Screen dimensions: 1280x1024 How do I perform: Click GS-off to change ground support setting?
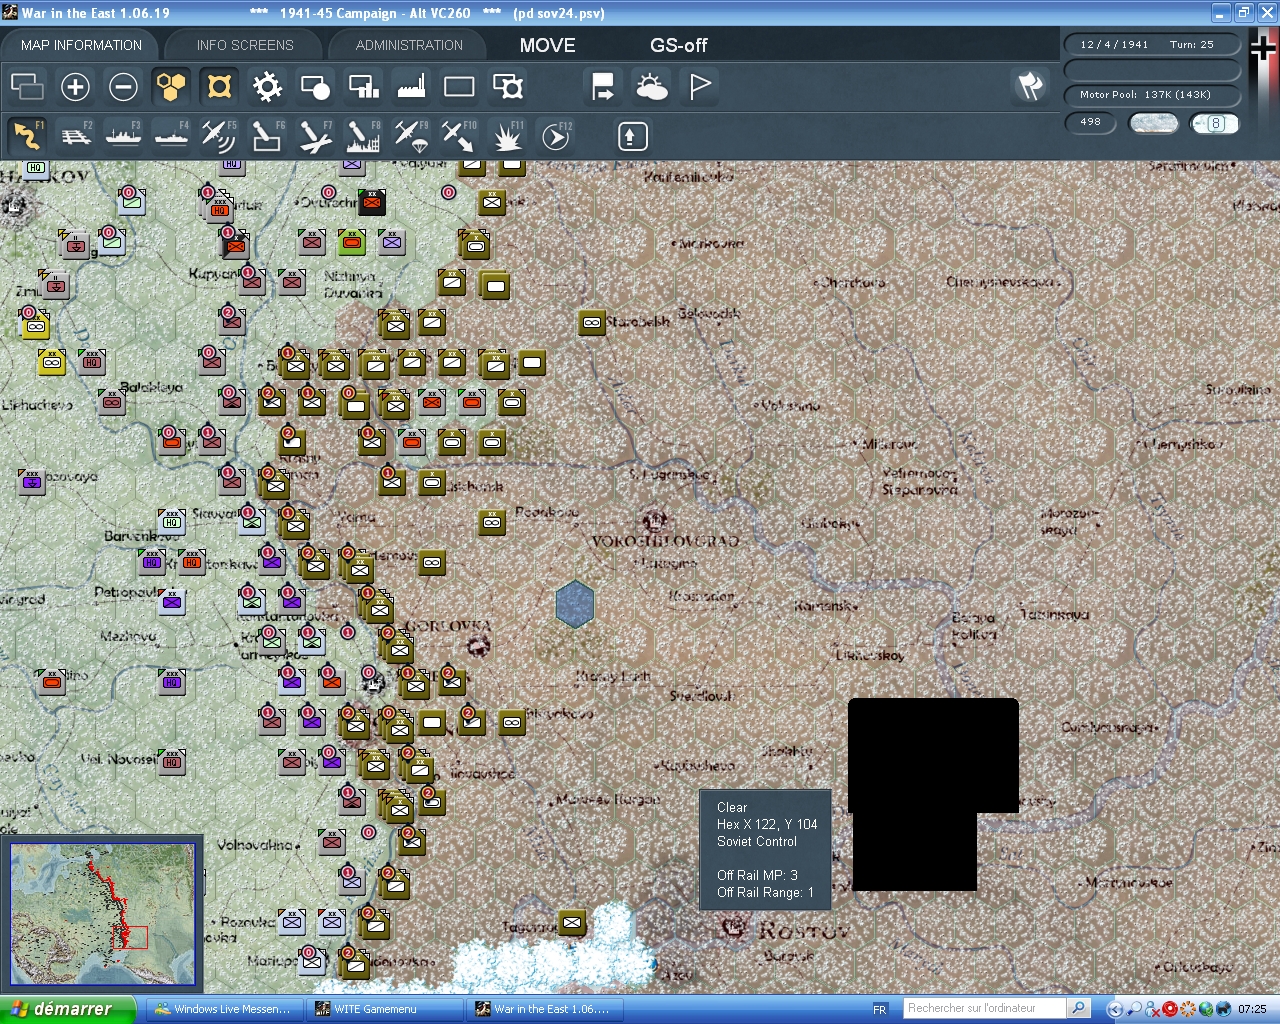(678, 45)
